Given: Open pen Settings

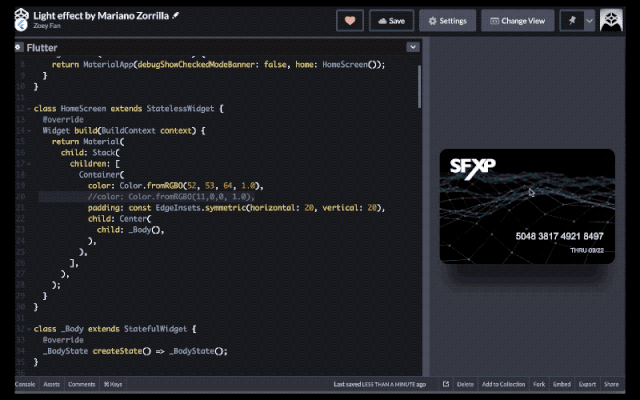Looking at the screenshot, I should pos(447,20).
